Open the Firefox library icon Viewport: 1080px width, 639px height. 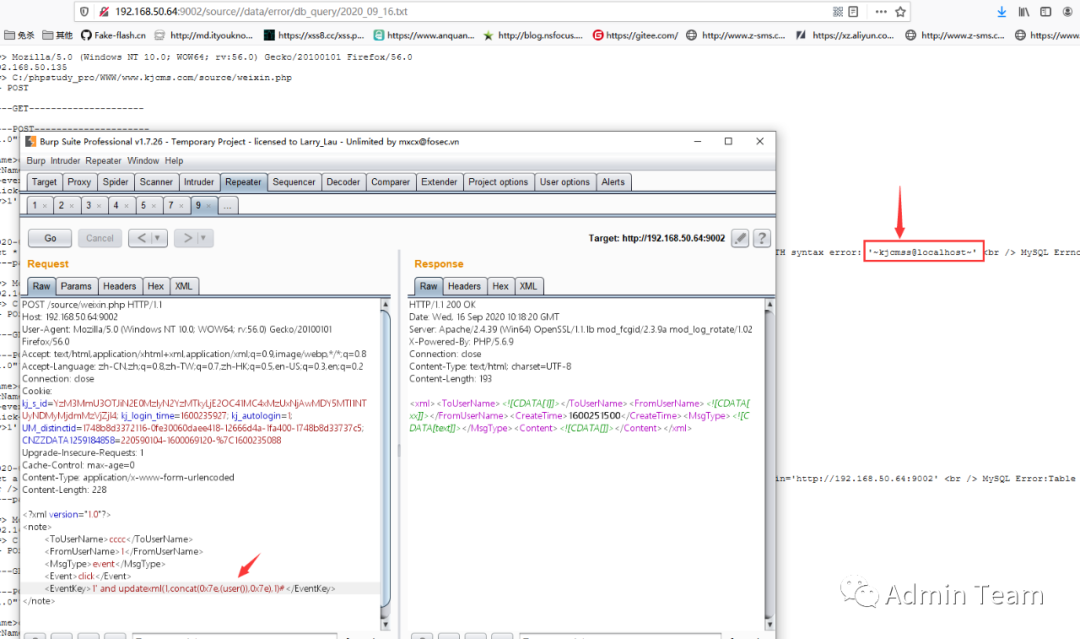(1024, 12)
